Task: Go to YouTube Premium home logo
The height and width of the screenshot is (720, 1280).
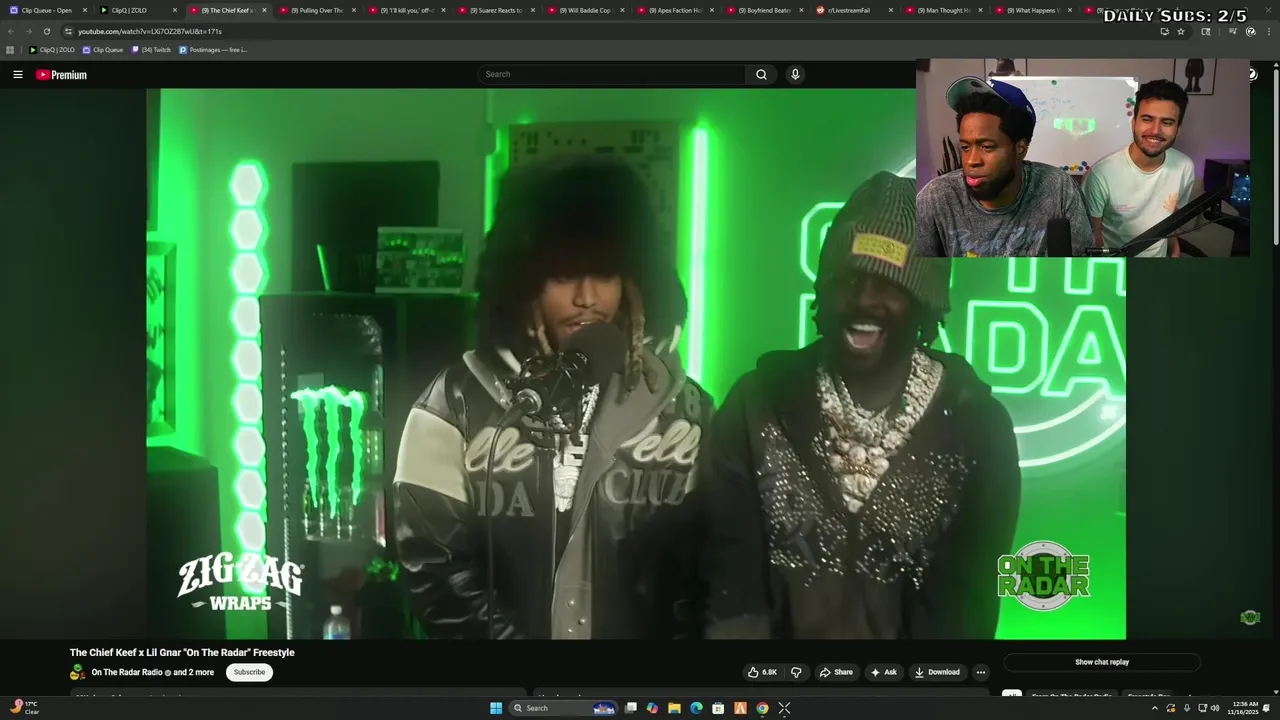Action: (x=61, y=75)
